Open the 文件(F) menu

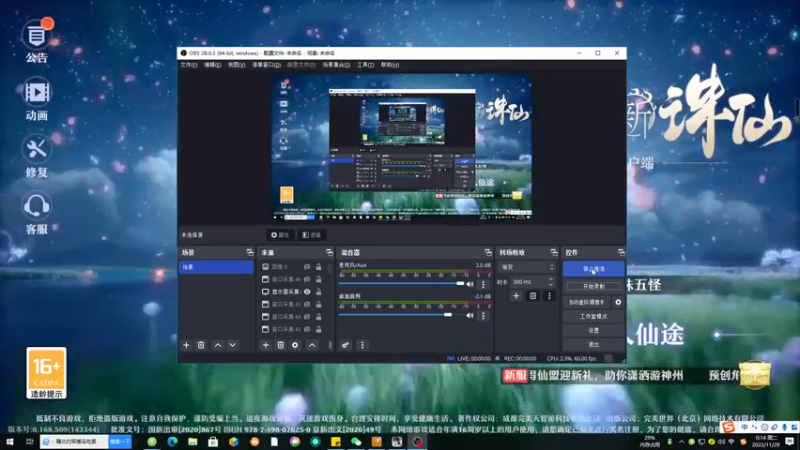(x=188, y=65)
